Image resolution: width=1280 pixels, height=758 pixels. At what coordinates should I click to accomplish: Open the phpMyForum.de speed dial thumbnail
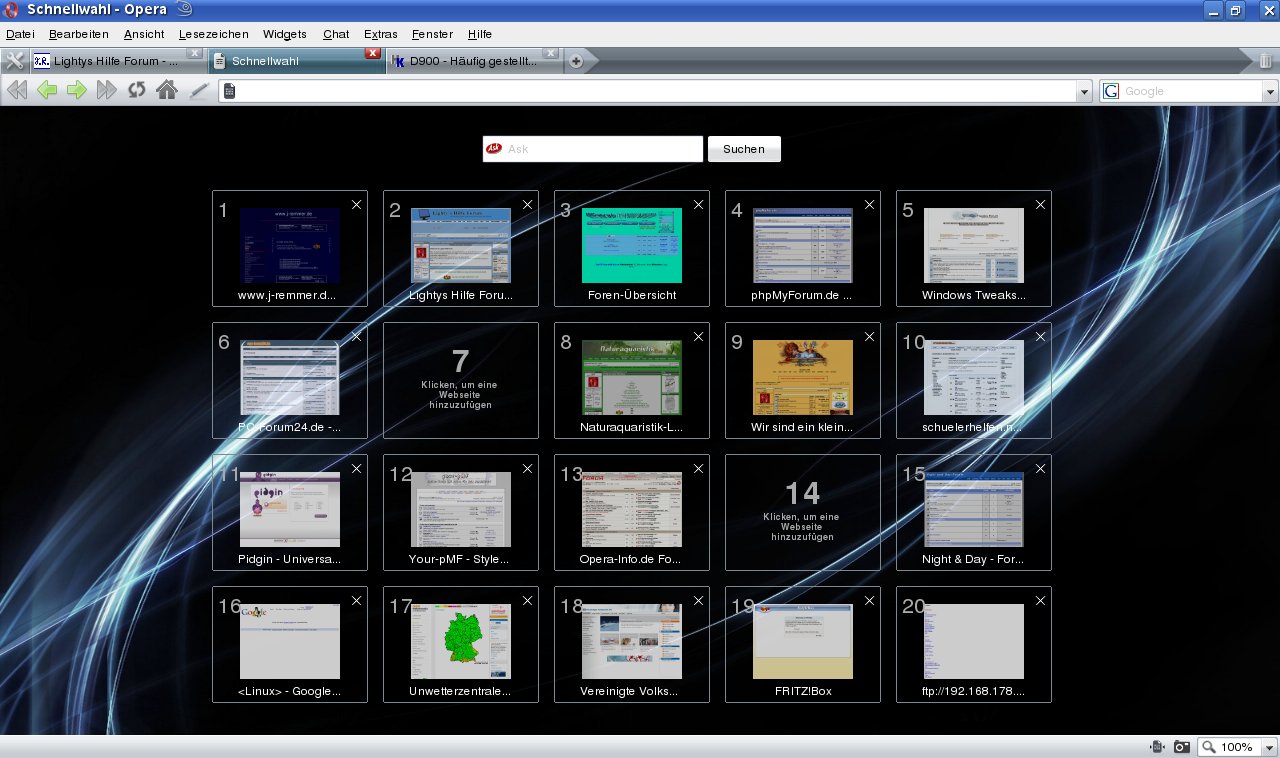click(x=803, y=246)
